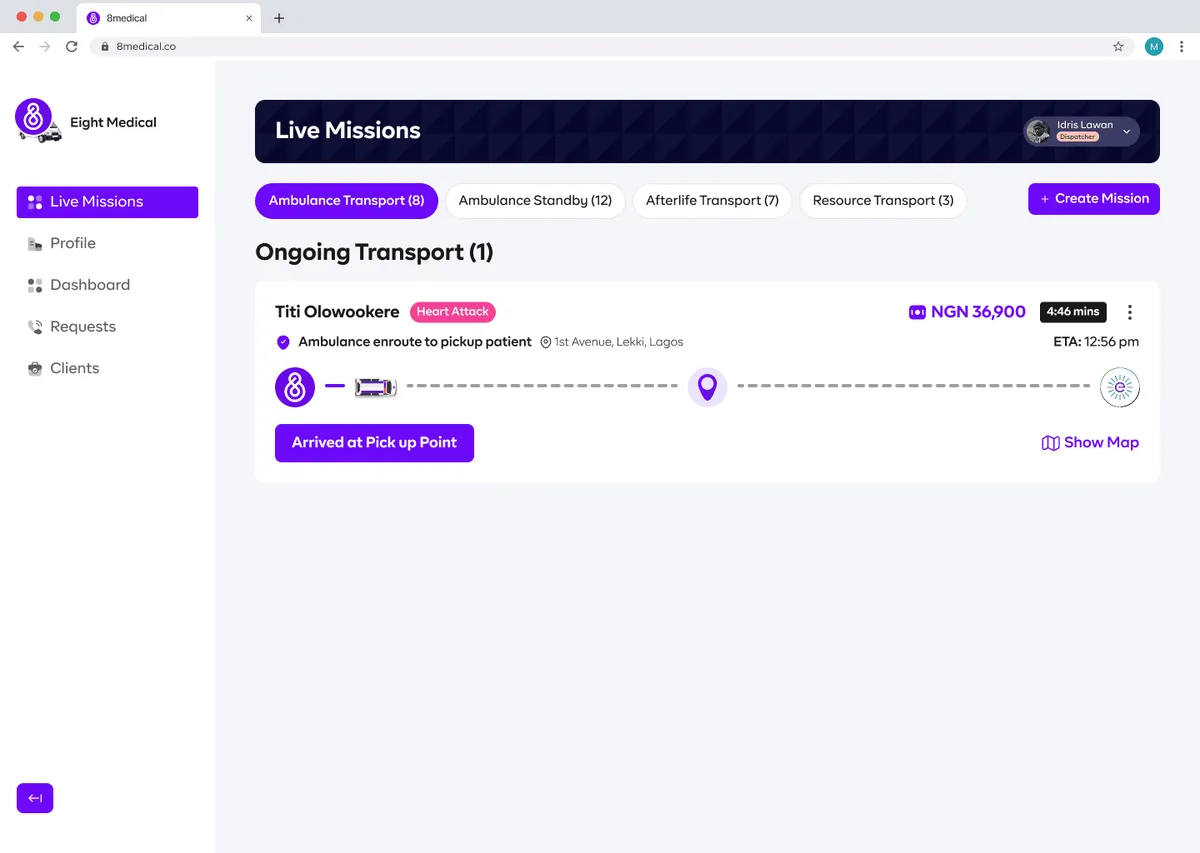
Task: Click the padlock site info icon
Action: [x=105, y=47]
